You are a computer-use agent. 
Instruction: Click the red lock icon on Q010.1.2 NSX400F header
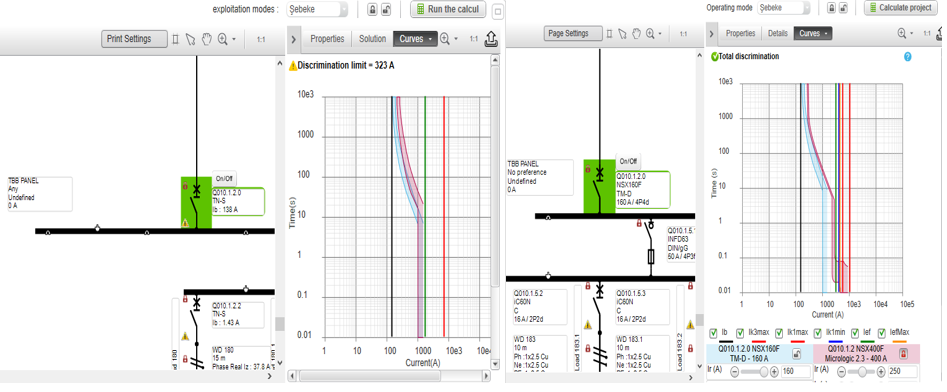tap(904, 354)
